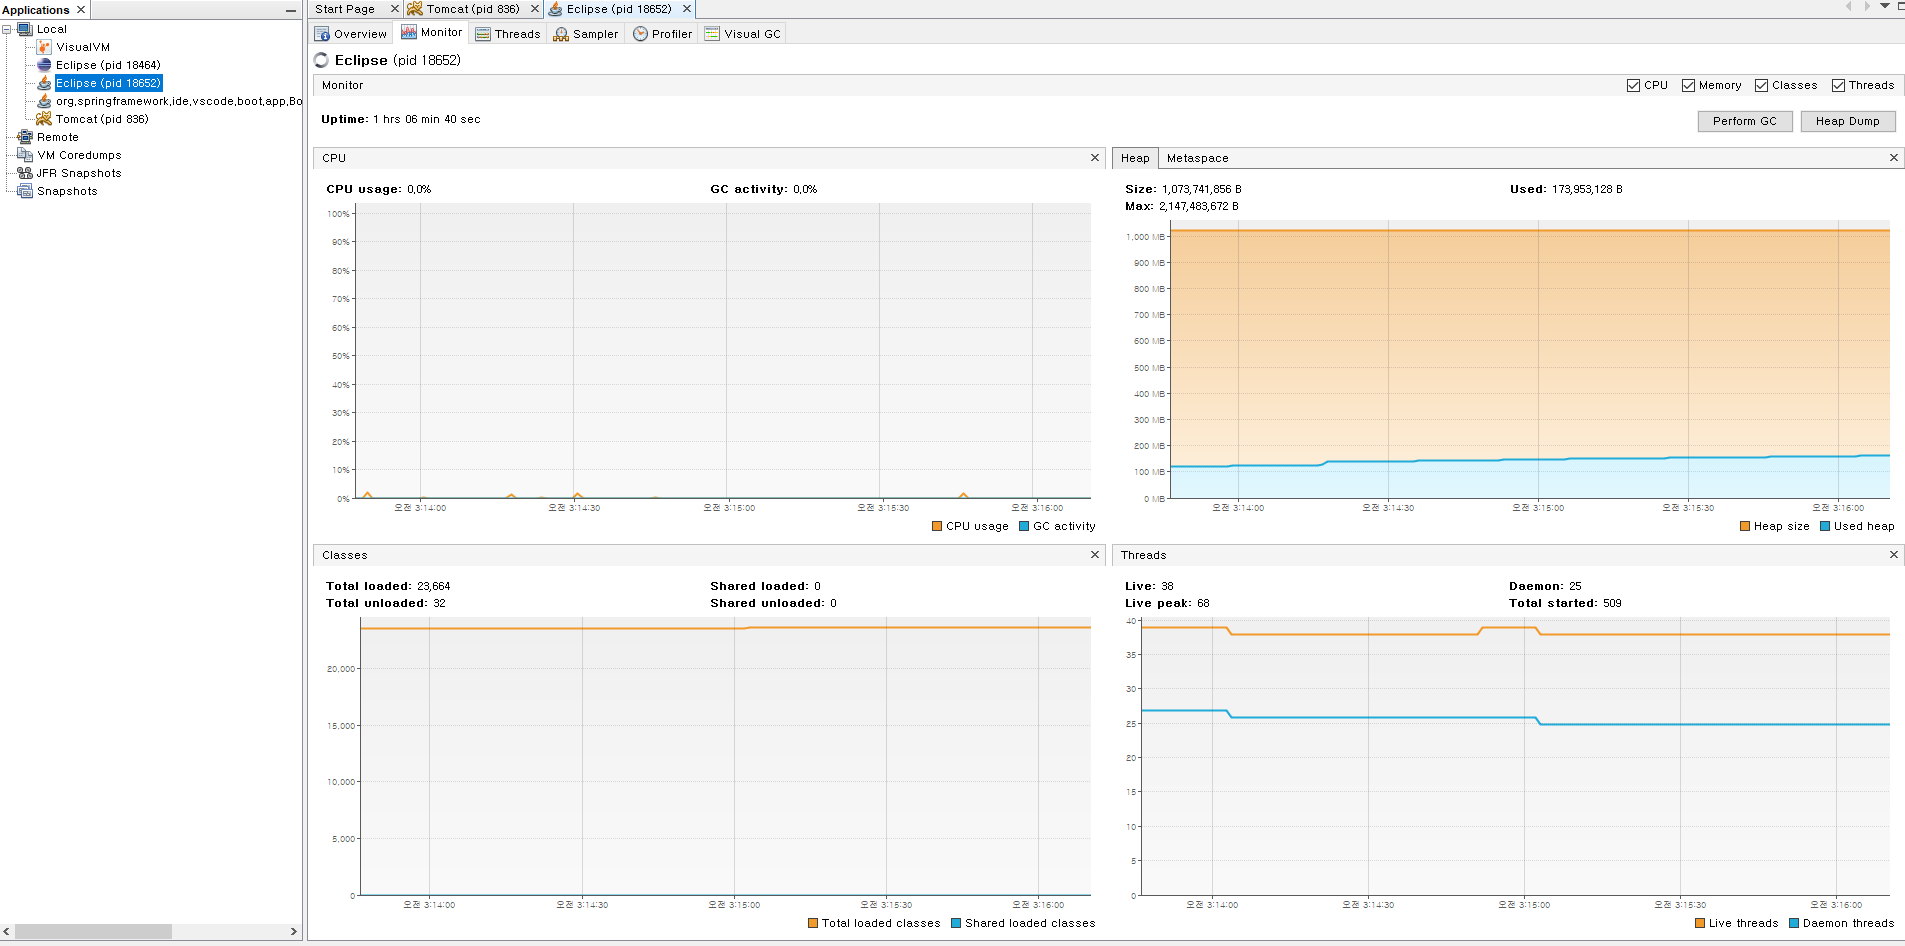
Task: Collapse the Local tree node
Action: click(7, 29)
